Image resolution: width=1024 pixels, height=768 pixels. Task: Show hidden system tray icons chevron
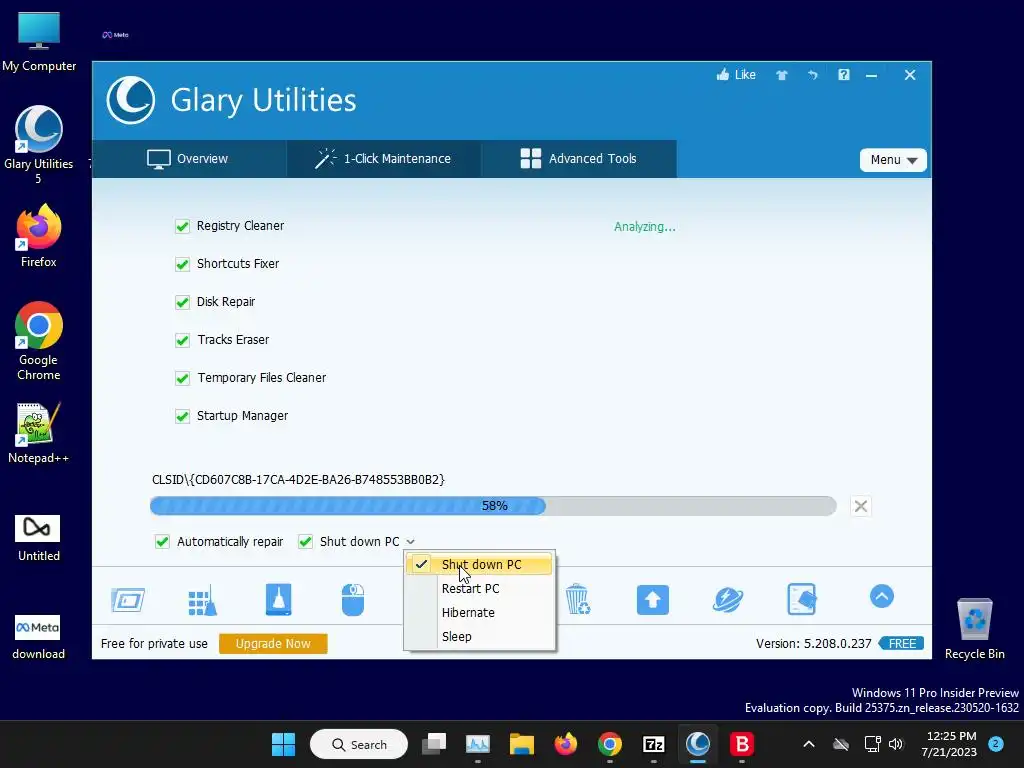(808, 744)
